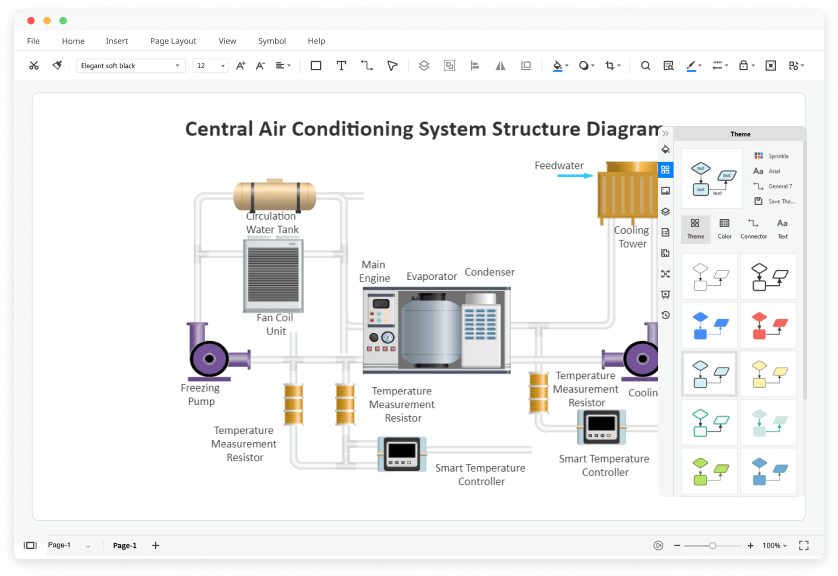Open the crop tool dropdown

(612, 66)
